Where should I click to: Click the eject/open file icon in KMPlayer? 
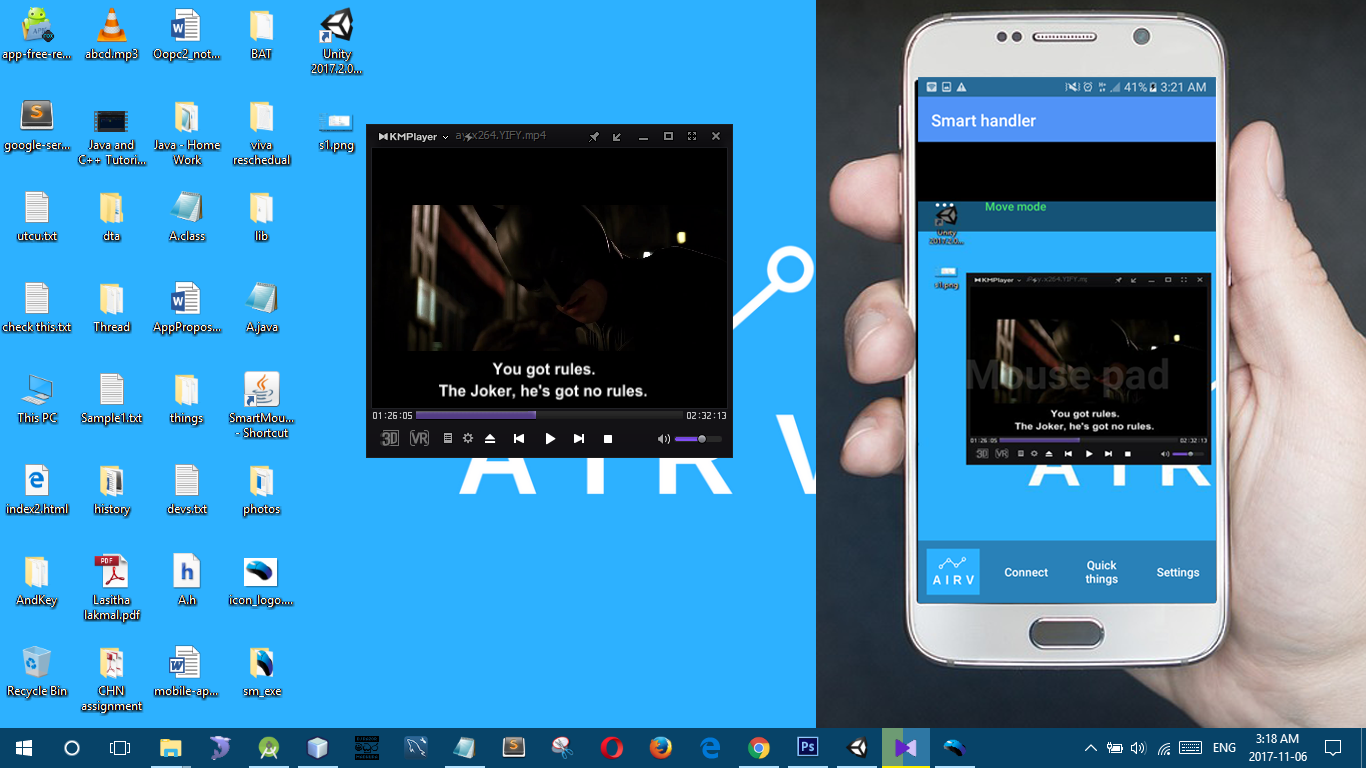point(490,438)
